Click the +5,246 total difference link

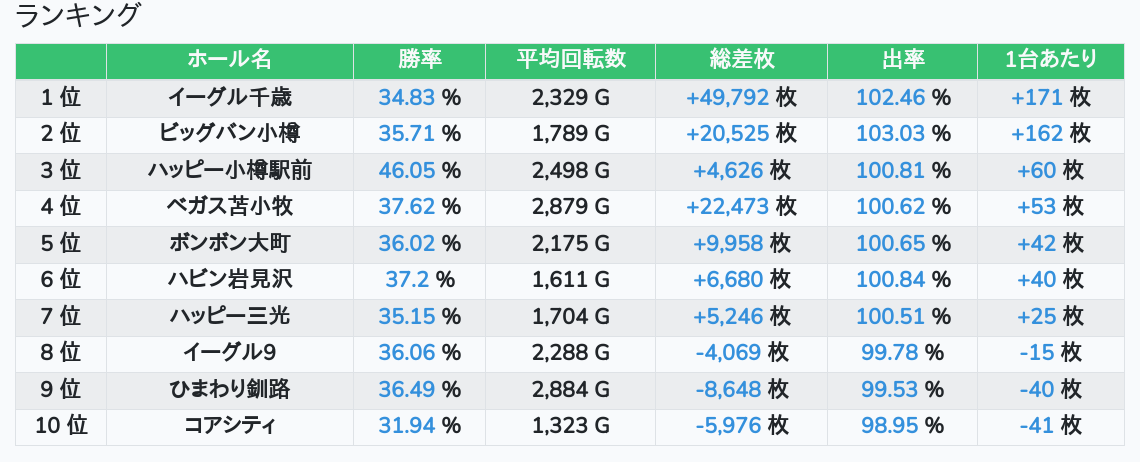coord(727,317)
